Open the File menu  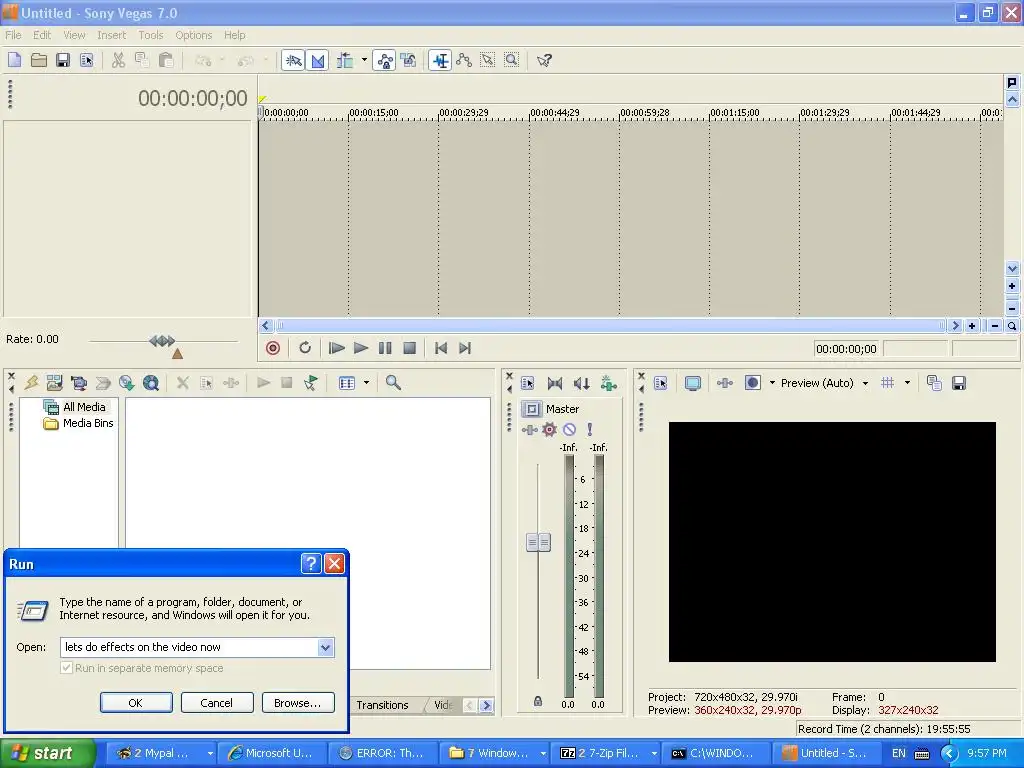(13, 35)
